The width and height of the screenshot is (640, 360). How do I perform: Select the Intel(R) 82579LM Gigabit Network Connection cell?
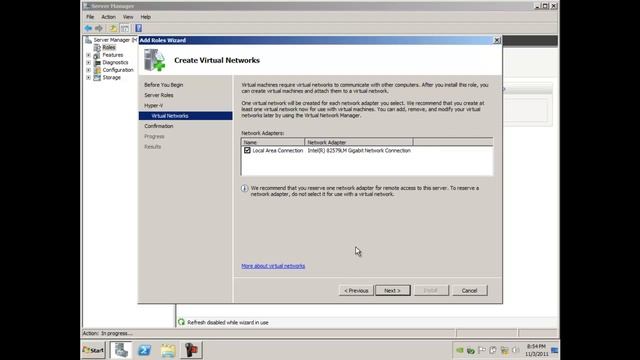pos(359,151)
